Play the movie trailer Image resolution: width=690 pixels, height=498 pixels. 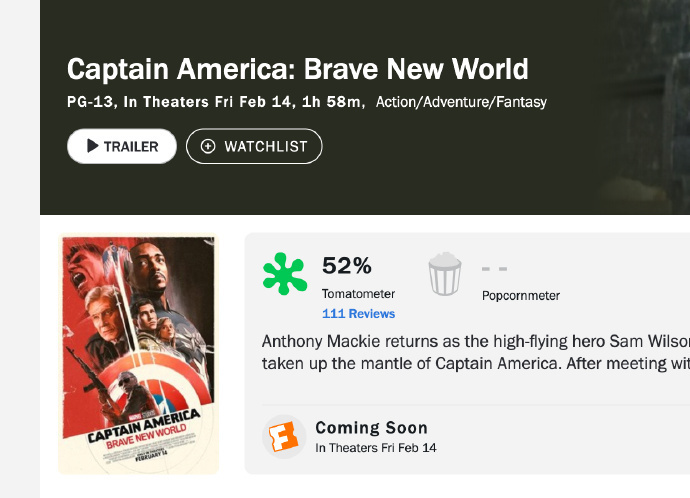tap(113, 146)
